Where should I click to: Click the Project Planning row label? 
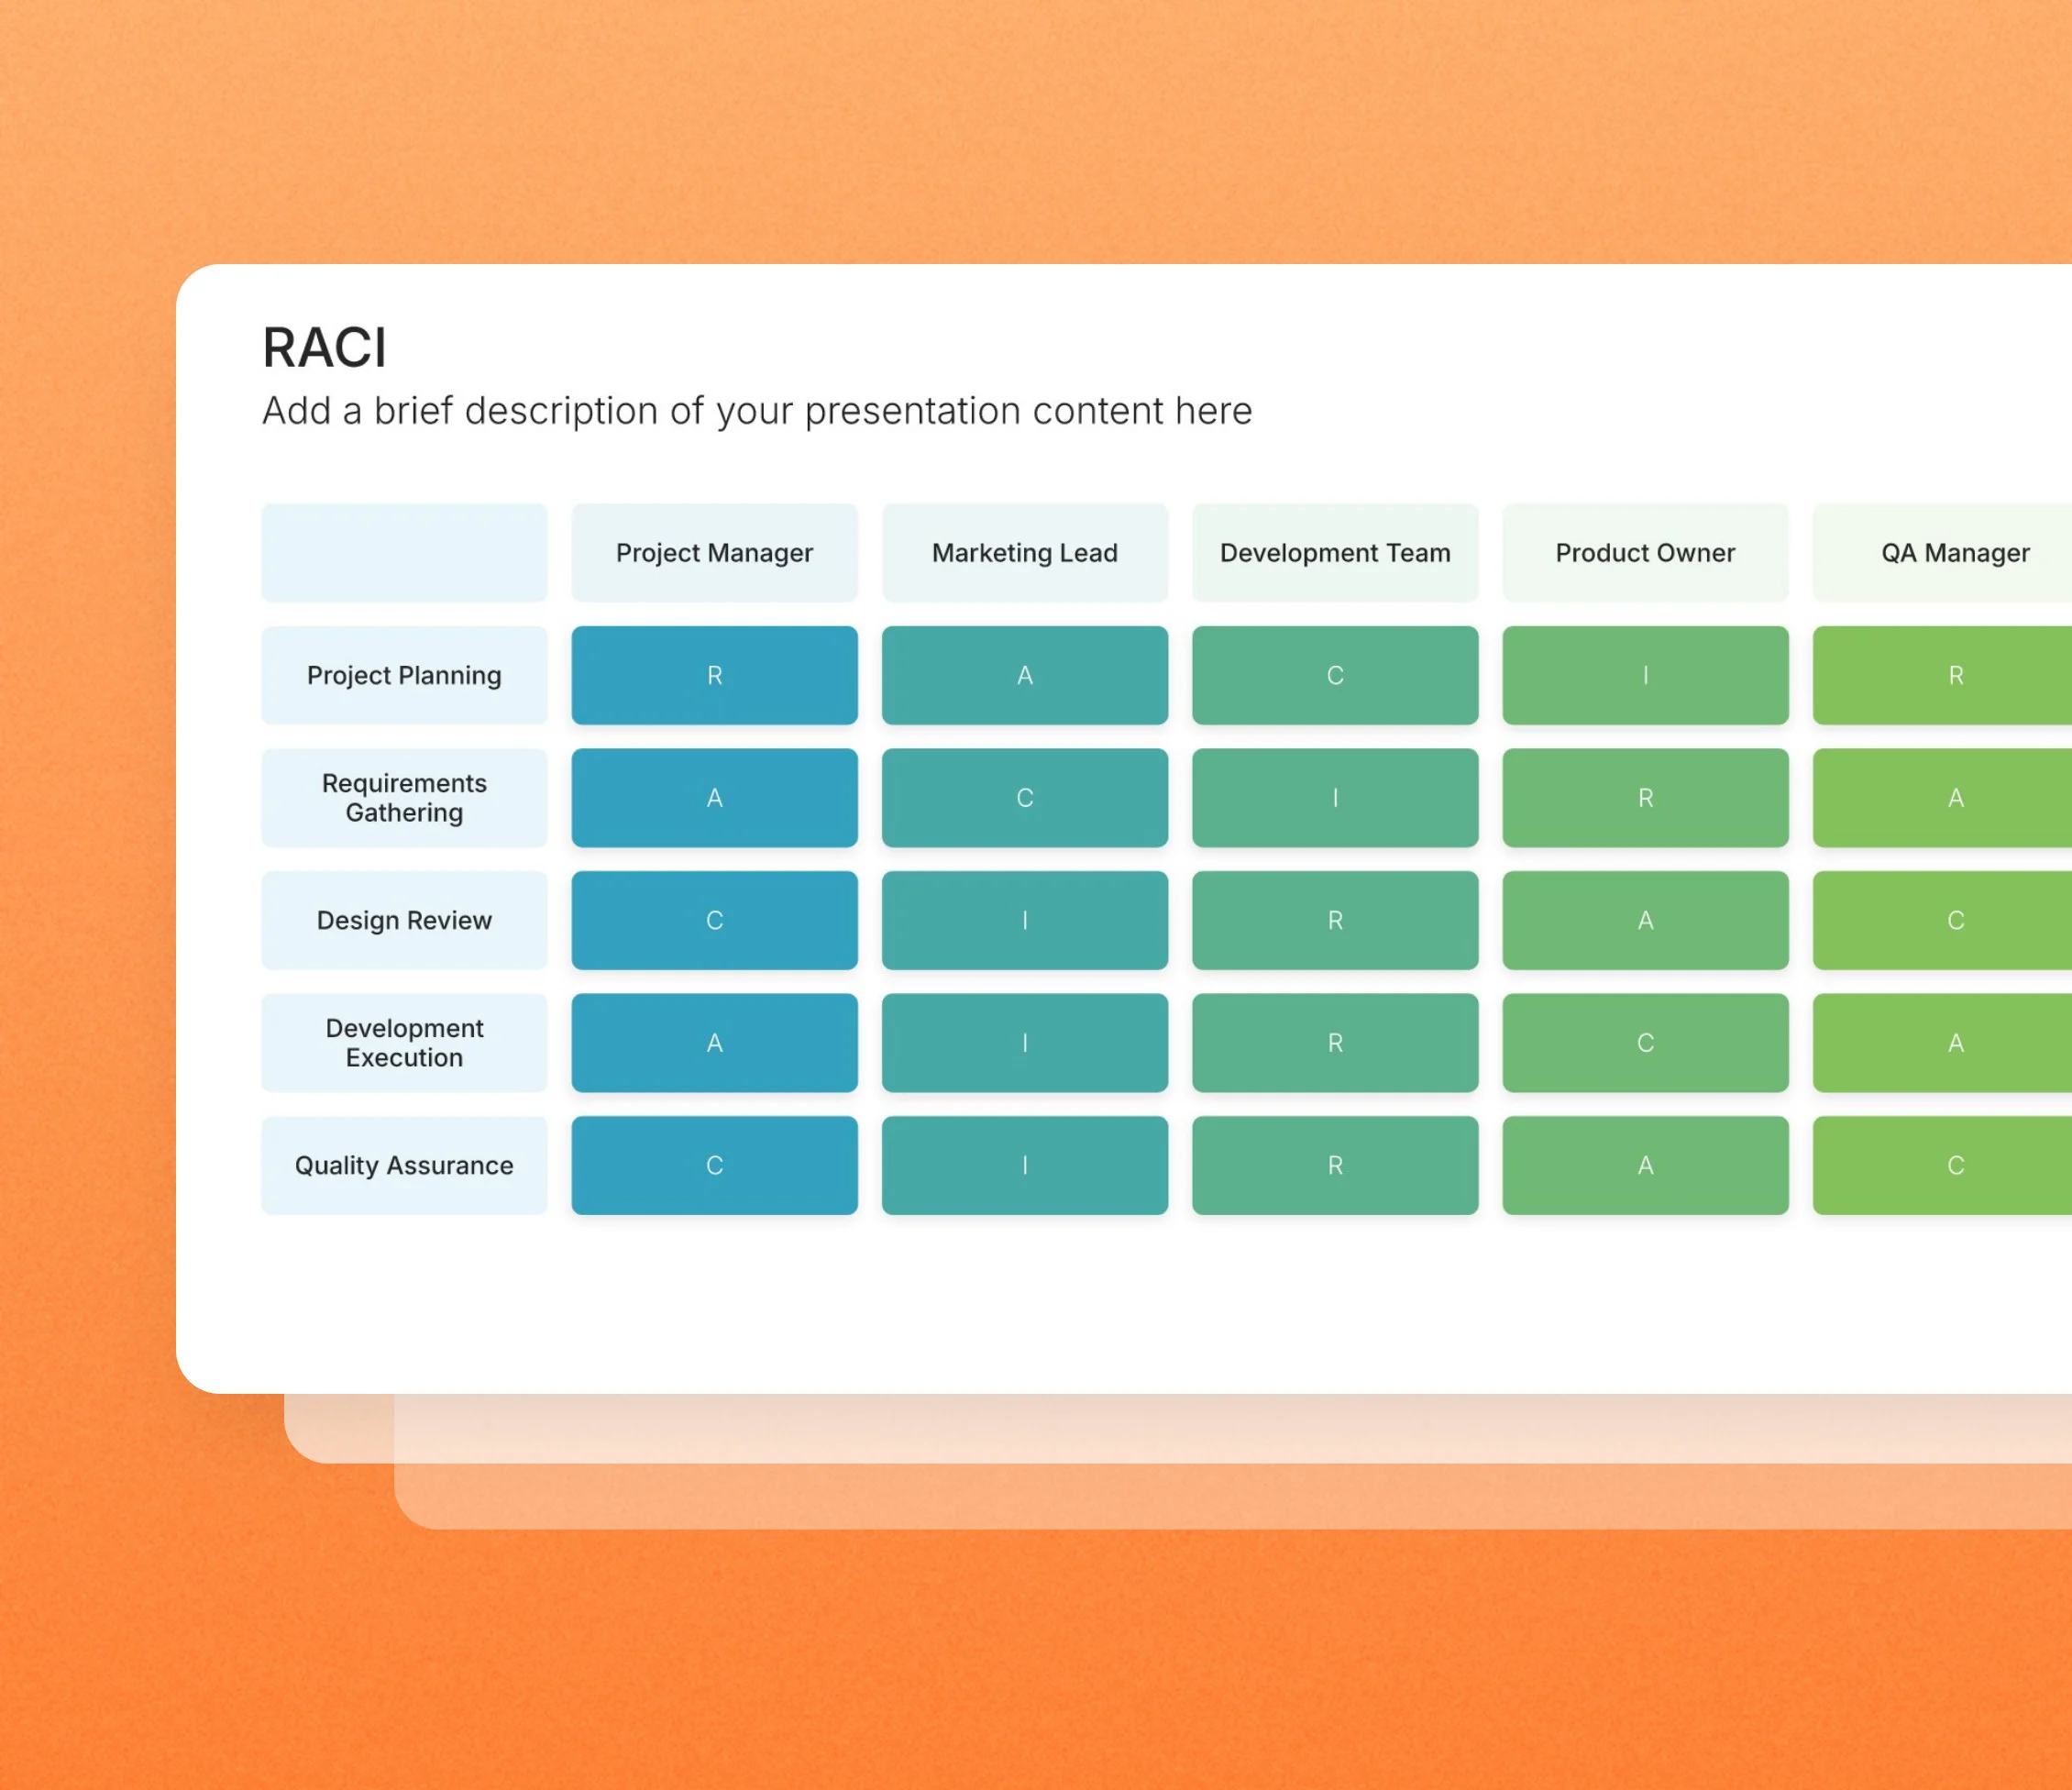[x=404, y=675]
